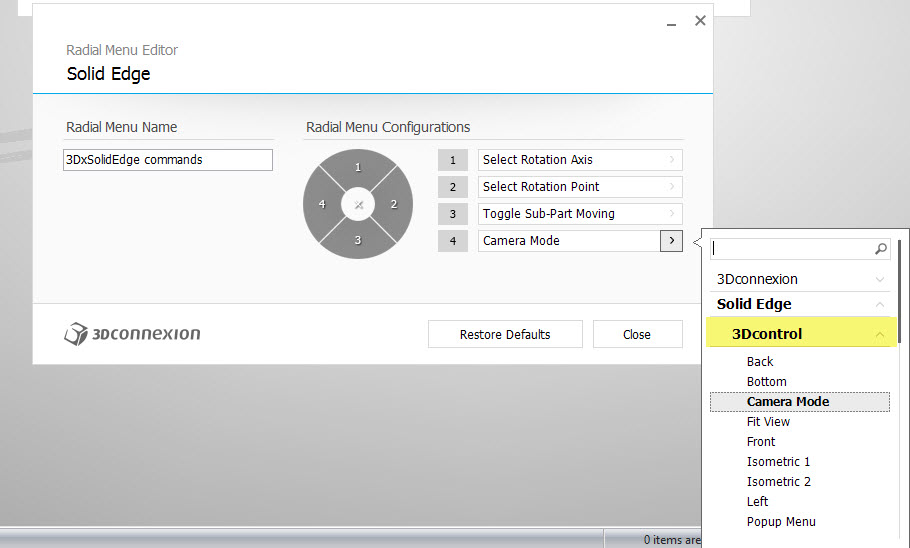
Task: Click the '0 items are' status bar text
Action: [x=671, y=540]
